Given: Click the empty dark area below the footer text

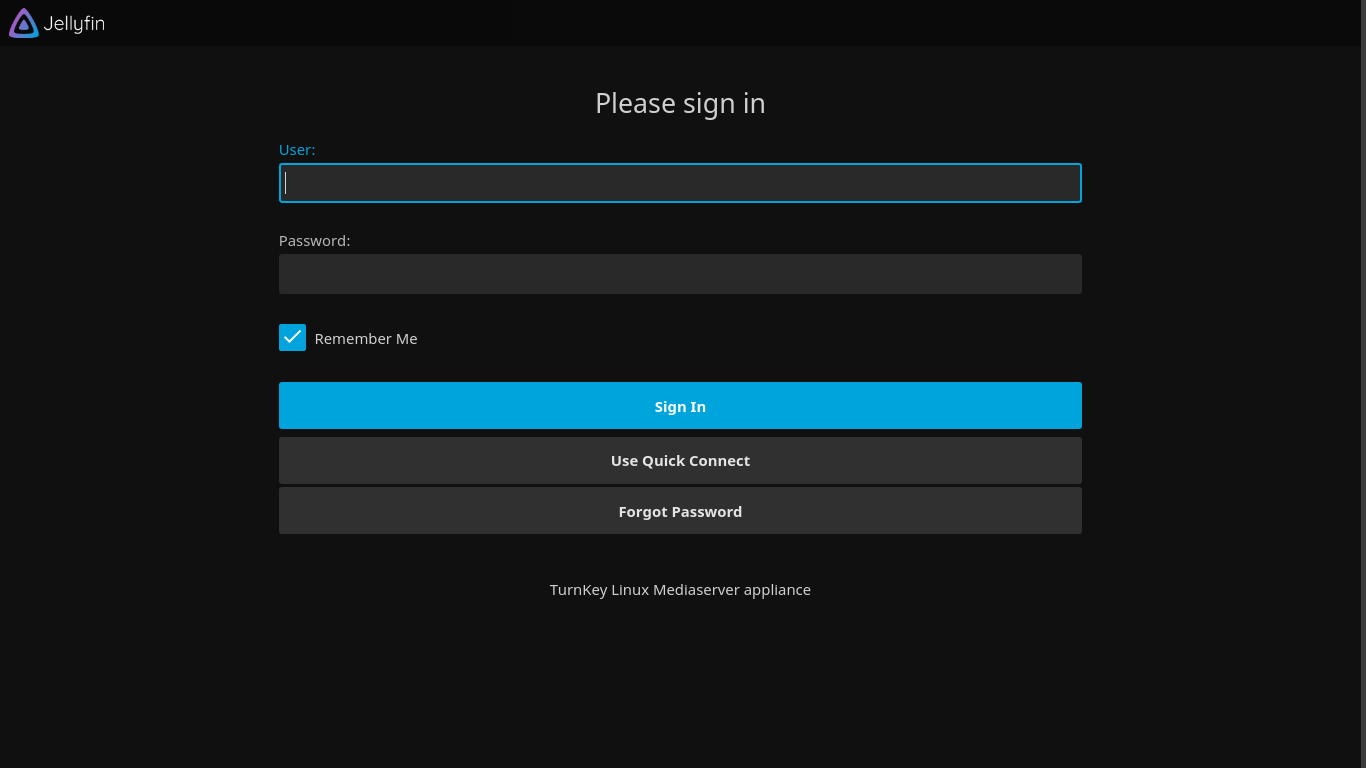Looking at the screenshot, I should point(680,690).
